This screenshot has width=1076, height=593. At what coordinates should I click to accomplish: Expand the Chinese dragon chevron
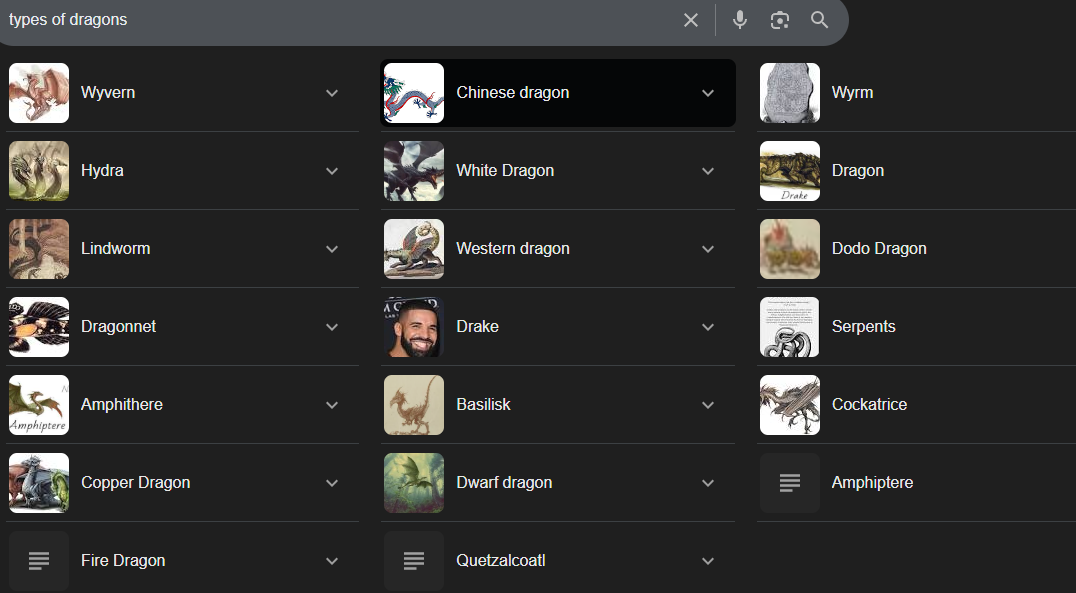pyautogui.click(x=708, y=93)
